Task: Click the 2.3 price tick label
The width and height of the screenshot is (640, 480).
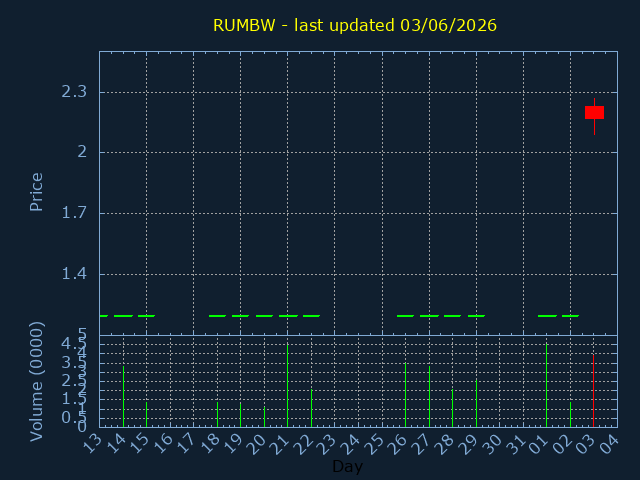Action: point(74,92)
